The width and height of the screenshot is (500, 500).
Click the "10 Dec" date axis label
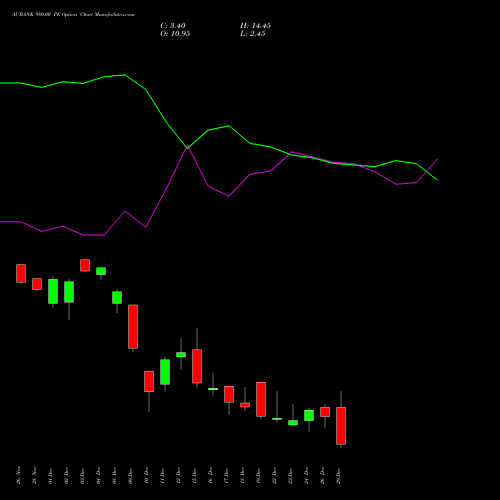point(147,476)
